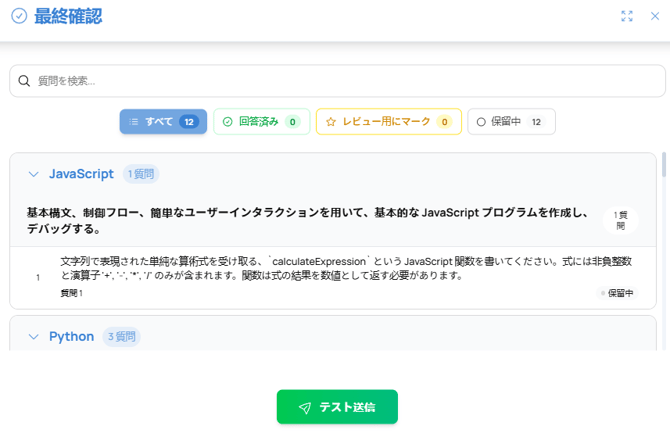Click the fullscreen expand icon in header
Viewport: 670px width, 433px height.
click(x=627, y=16)
